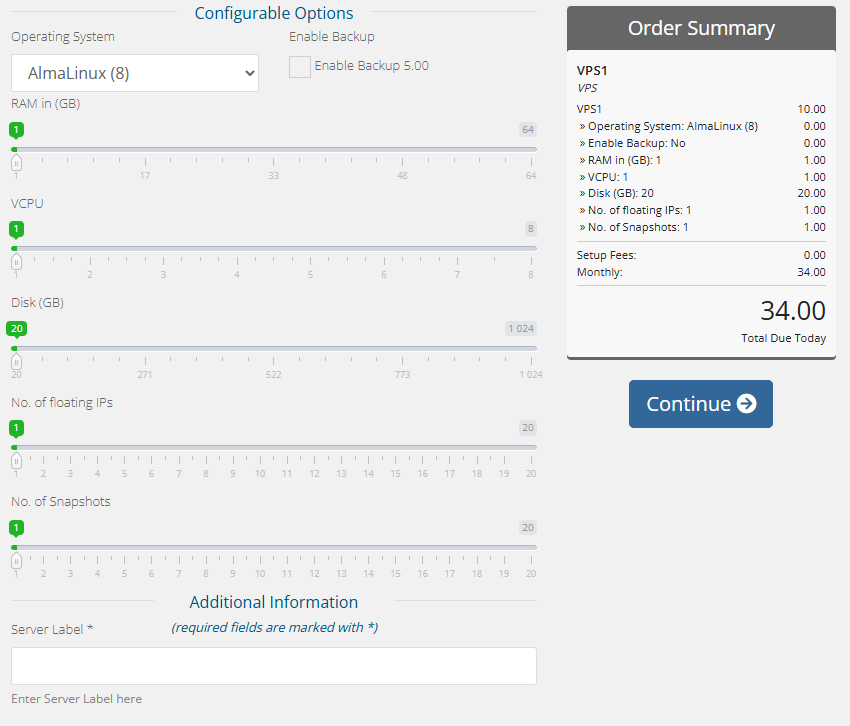Click the green RAM value bubble
This screenshot has height=726, width=850.
click(16, 129)
